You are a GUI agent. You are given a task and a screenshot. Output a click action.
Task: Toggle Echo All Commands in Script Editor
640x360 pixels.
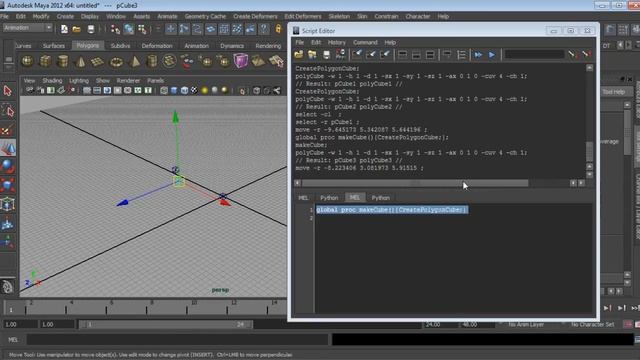tap(447, 55)
